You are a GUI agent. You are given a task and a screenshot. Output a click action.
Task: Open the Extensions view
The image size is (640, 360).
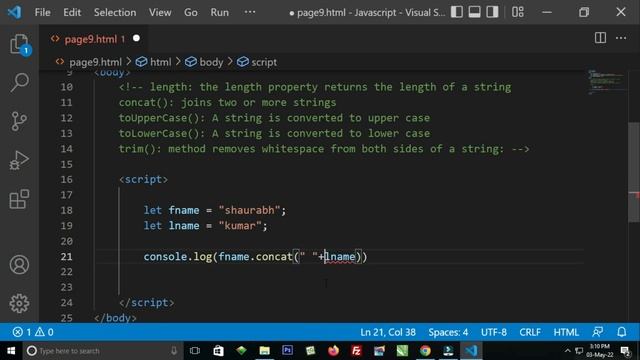(19, 199)
